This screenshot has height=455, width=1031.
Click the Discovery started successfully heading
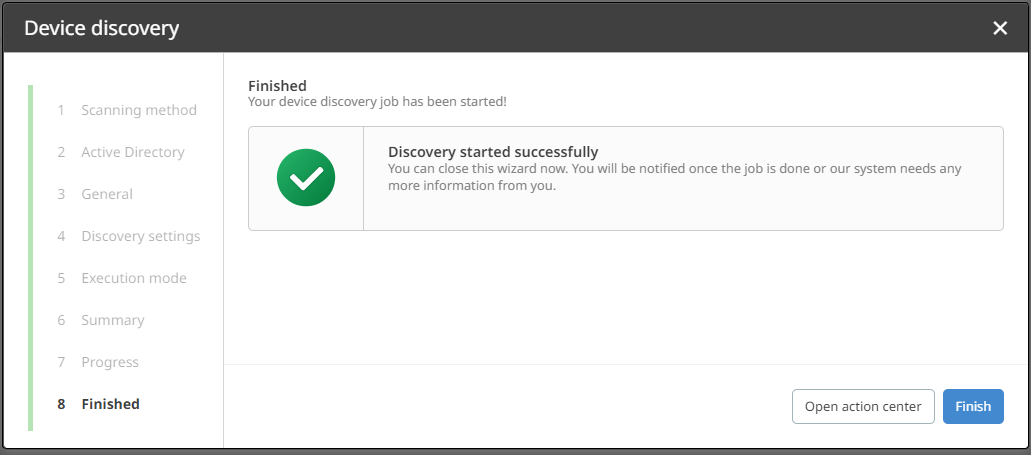coord(493,152)
